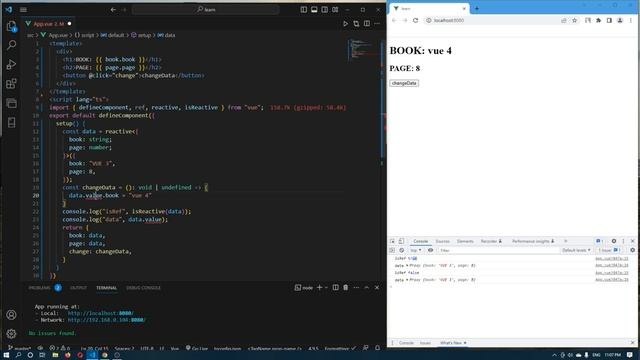
Task: Open the browser profile avatar
Action: click(x=620, y=20)
